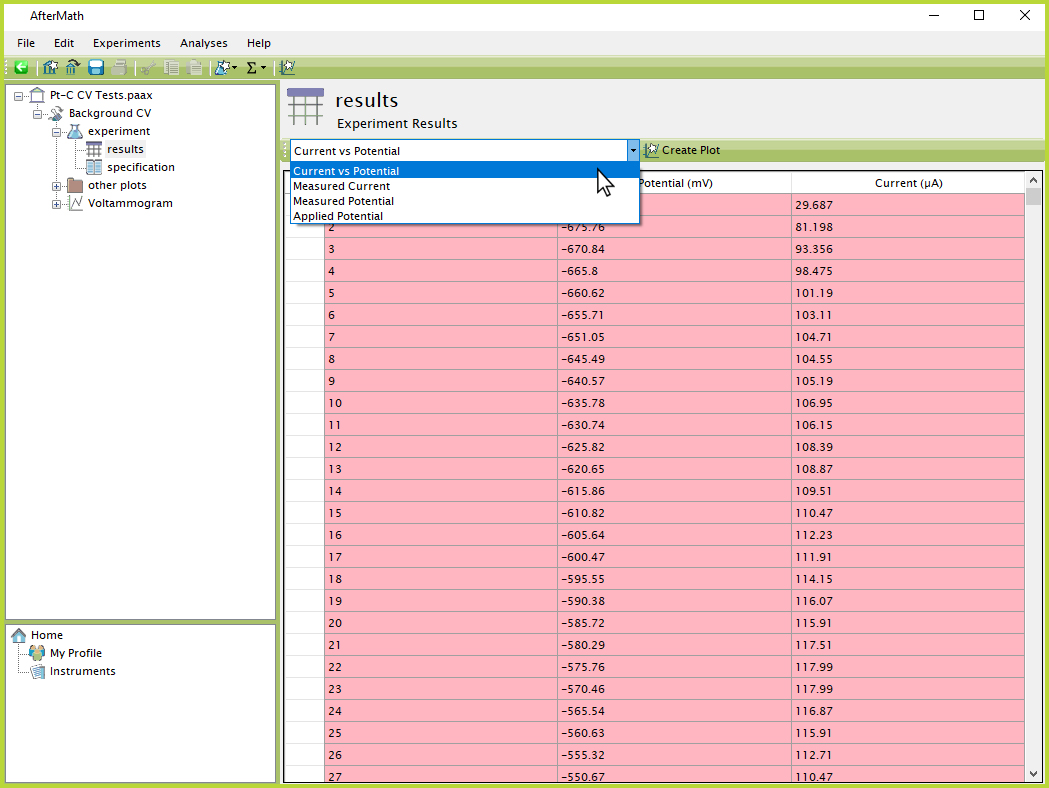Collapse the Background CV tree node

click(37, 114)
